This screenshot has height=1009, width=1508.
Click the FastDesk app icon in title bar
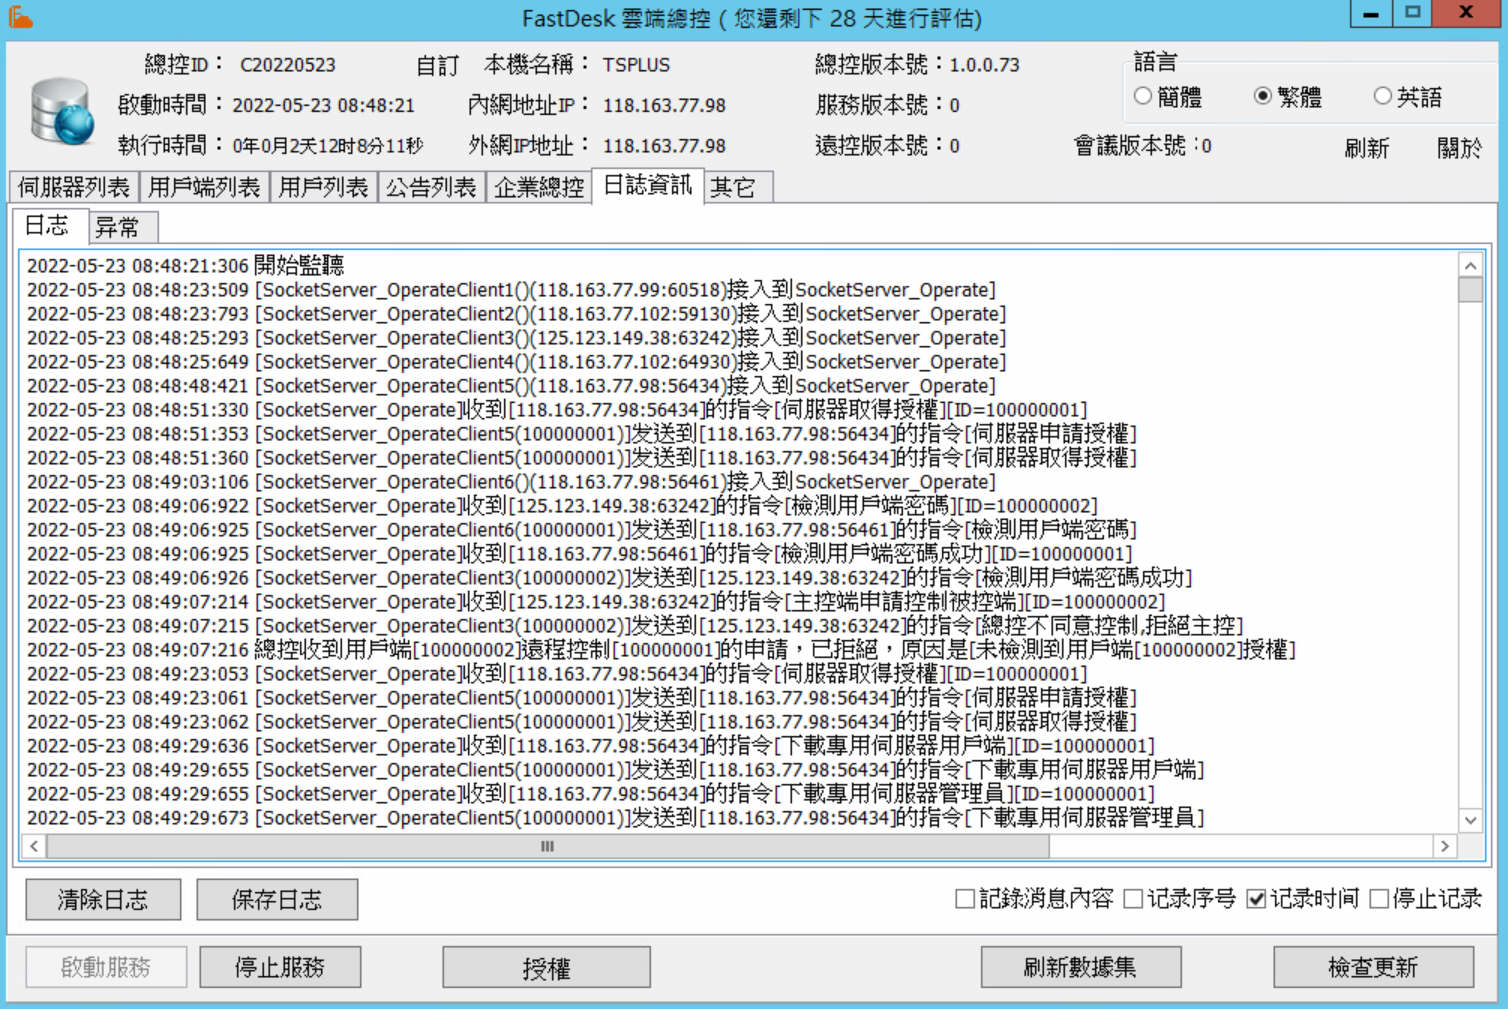(x=21, y=17)
